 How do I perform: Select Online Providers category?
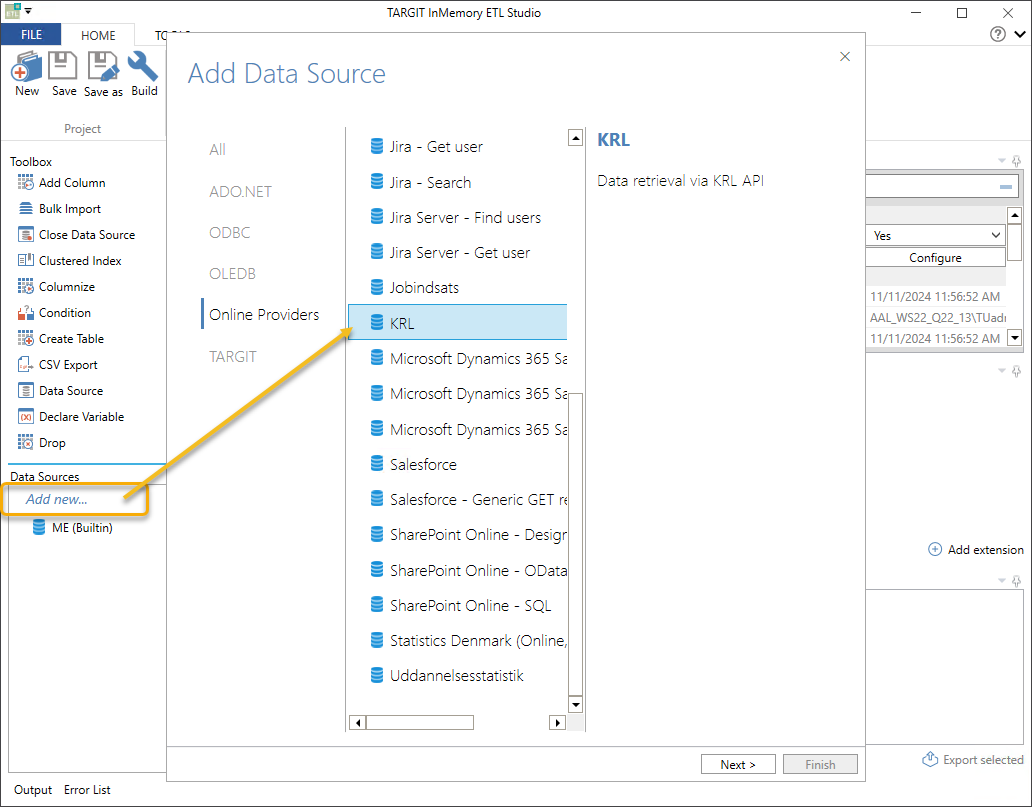click(264, 315)
